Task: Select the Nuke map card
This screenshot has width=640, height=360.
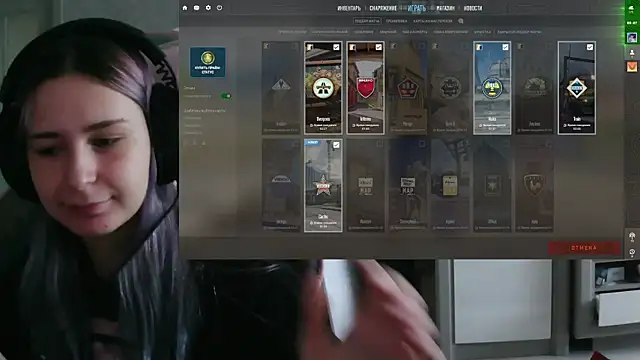Action: [x=492, y=88]
